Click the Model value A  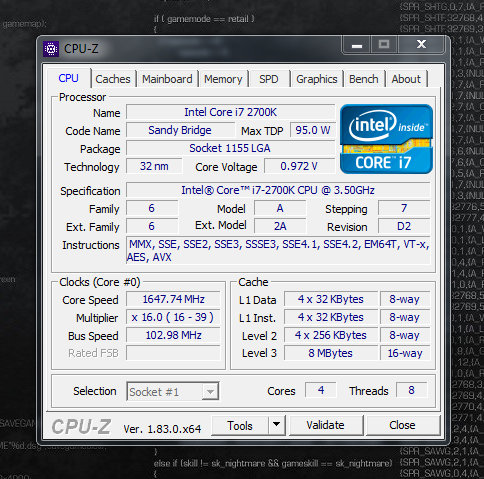click(x=280, y=208)
